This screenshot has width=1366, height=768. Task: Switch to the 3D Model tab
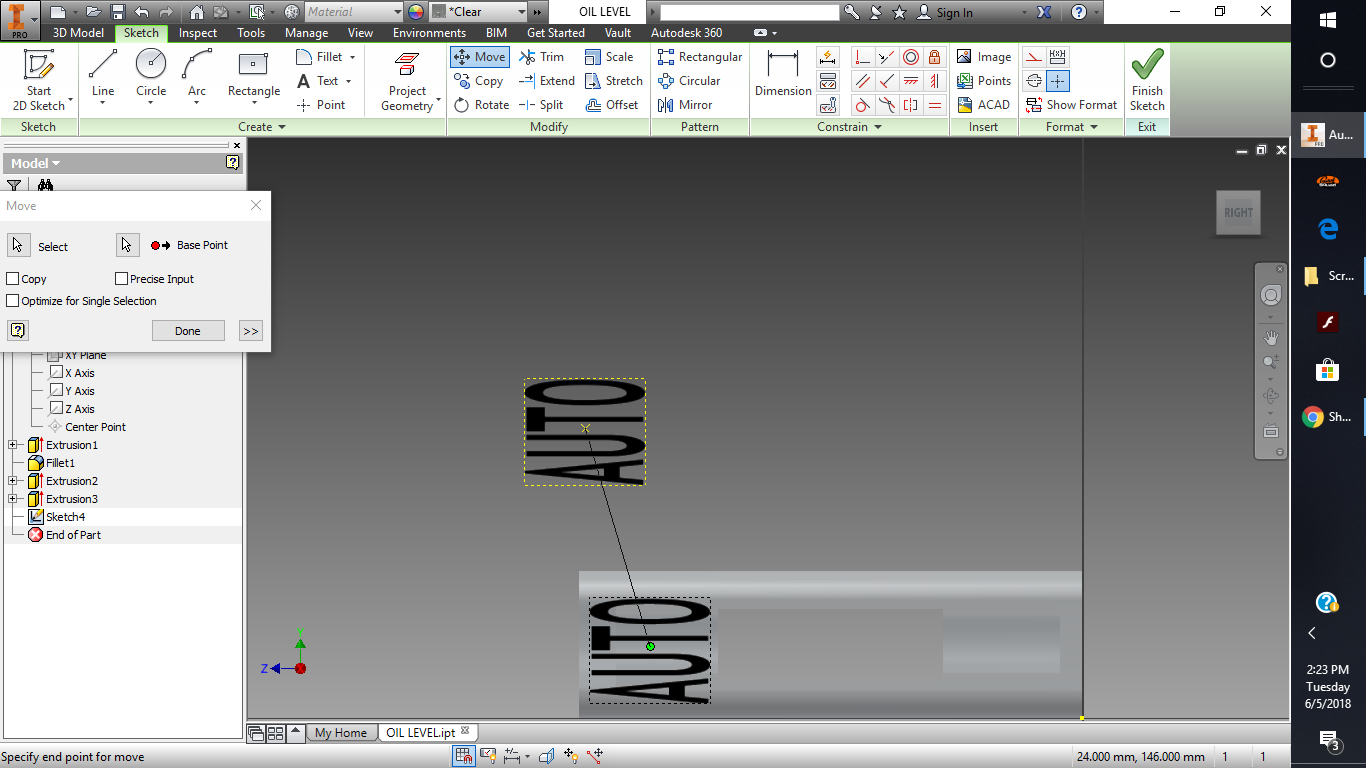78,33
